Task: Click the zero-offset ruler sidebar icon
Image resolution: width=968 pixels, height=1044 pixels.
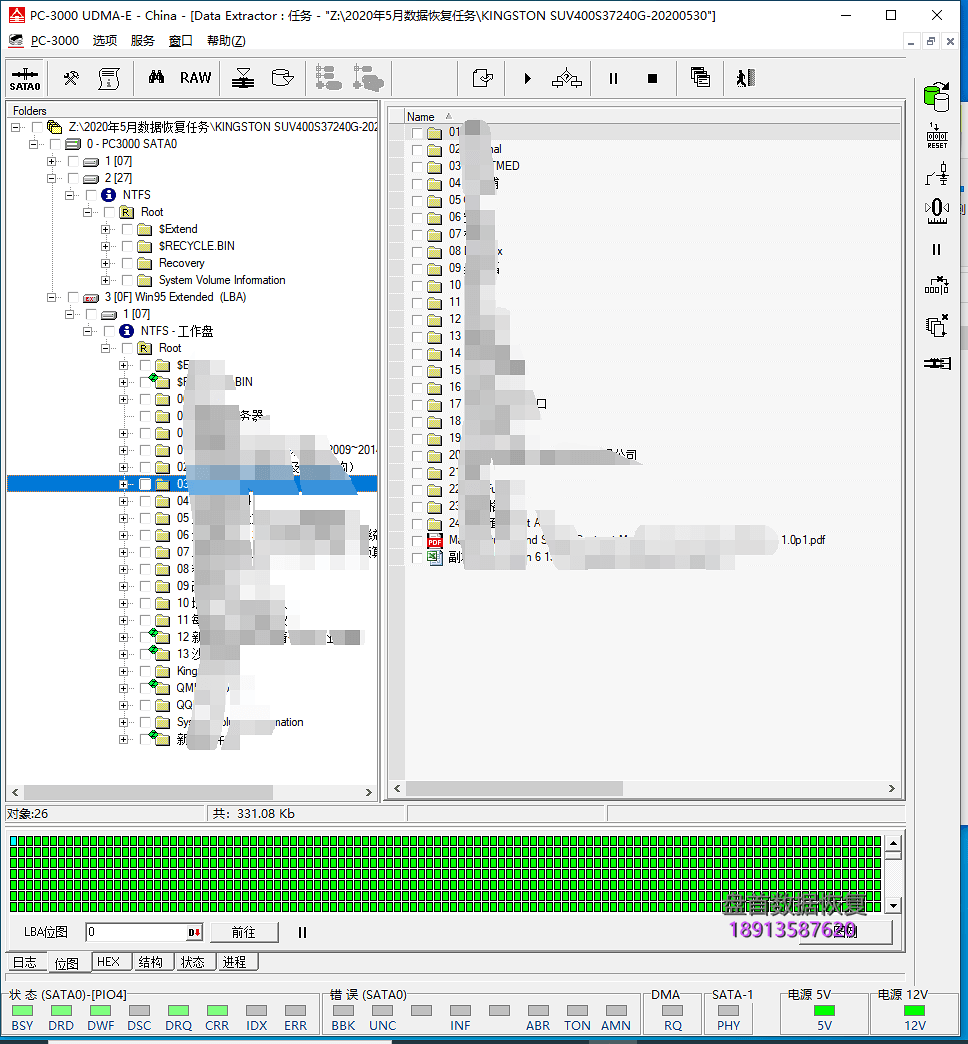Action: pos(937,211)
